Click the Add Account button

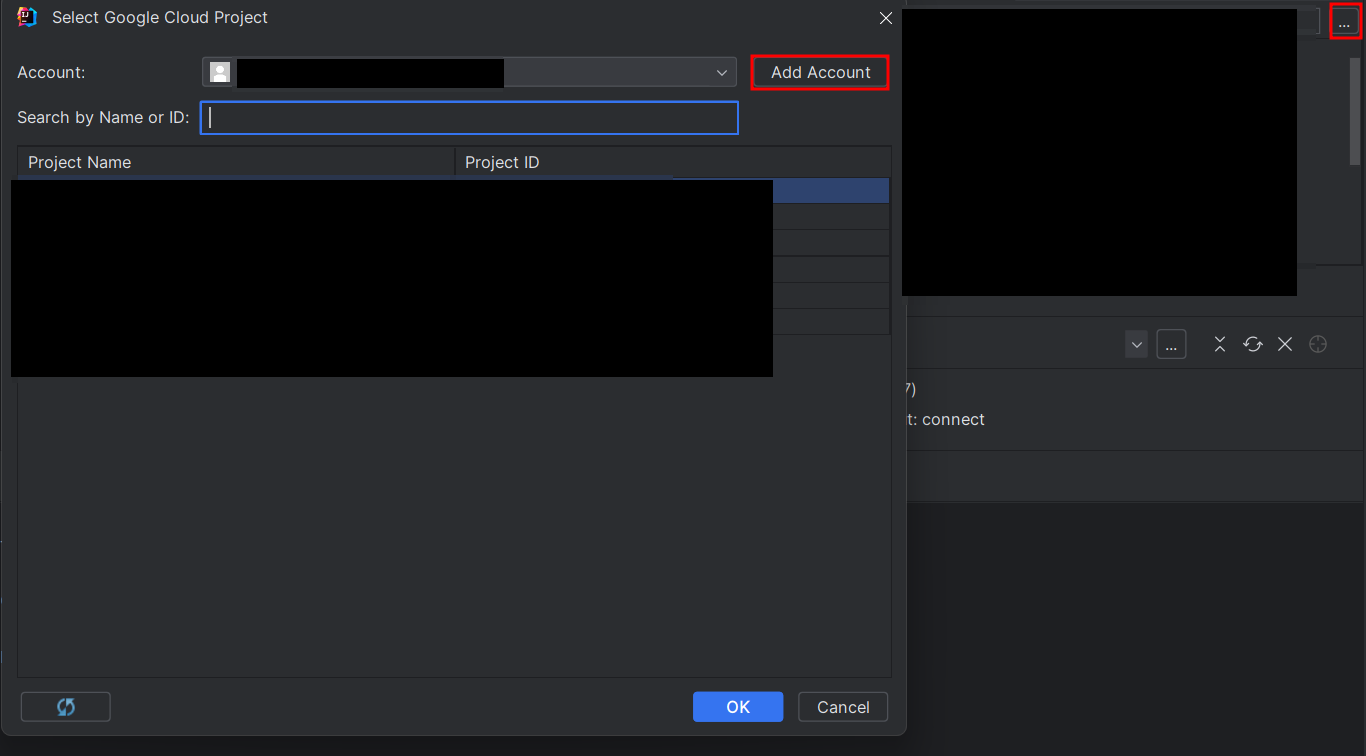click(820, 72)
